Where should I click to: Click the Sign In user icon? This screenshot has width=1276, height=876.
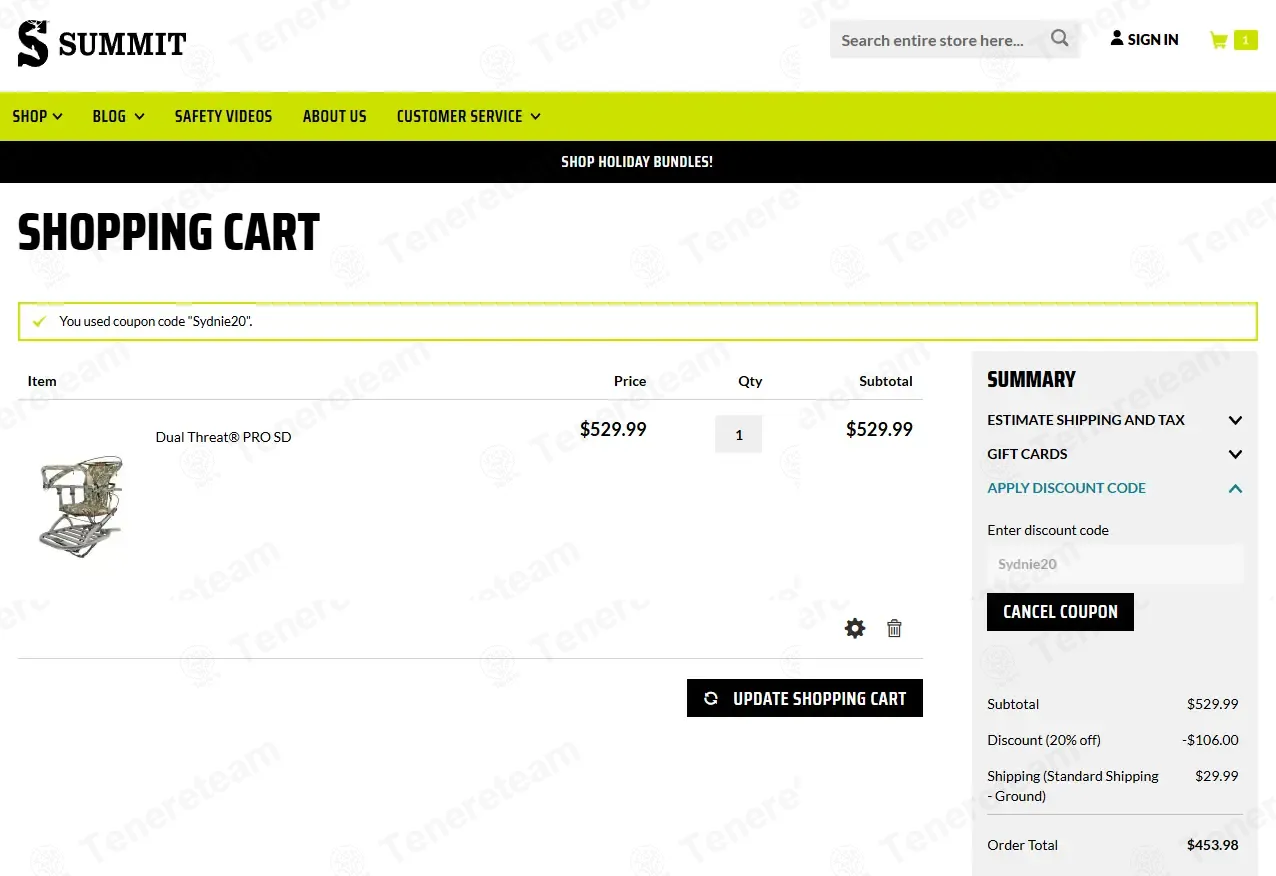(x=1117, y=39)
